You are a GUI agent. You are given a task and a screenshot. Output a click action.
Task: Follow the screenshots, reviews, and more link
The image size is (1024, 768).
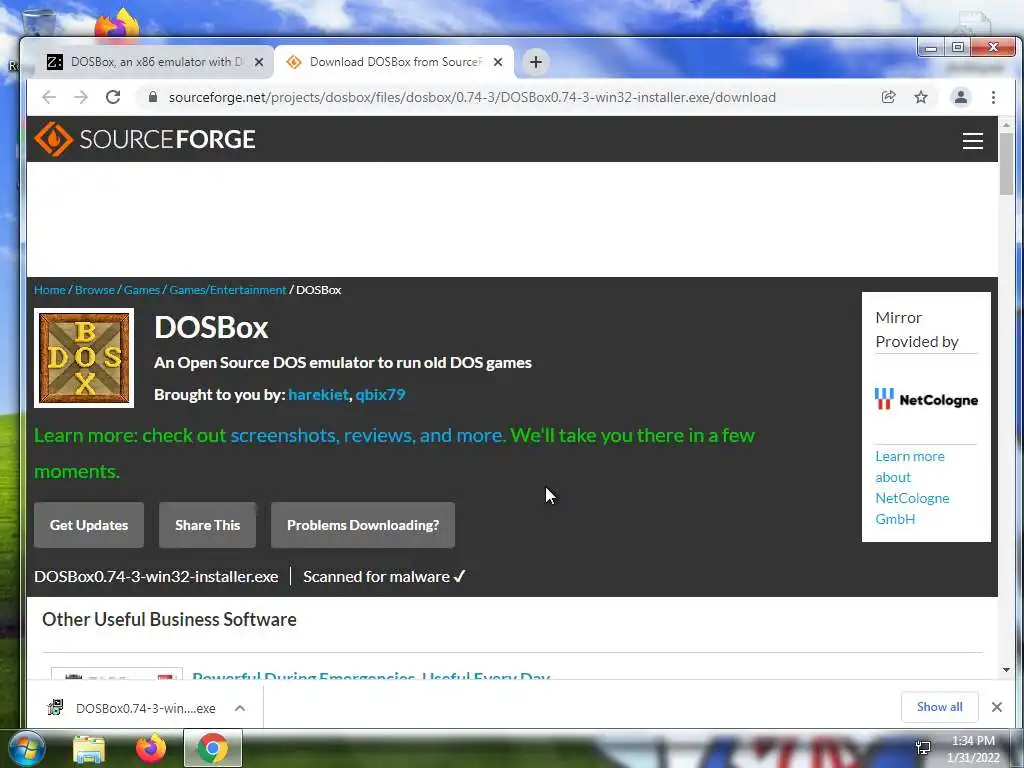tap(368, 436)
